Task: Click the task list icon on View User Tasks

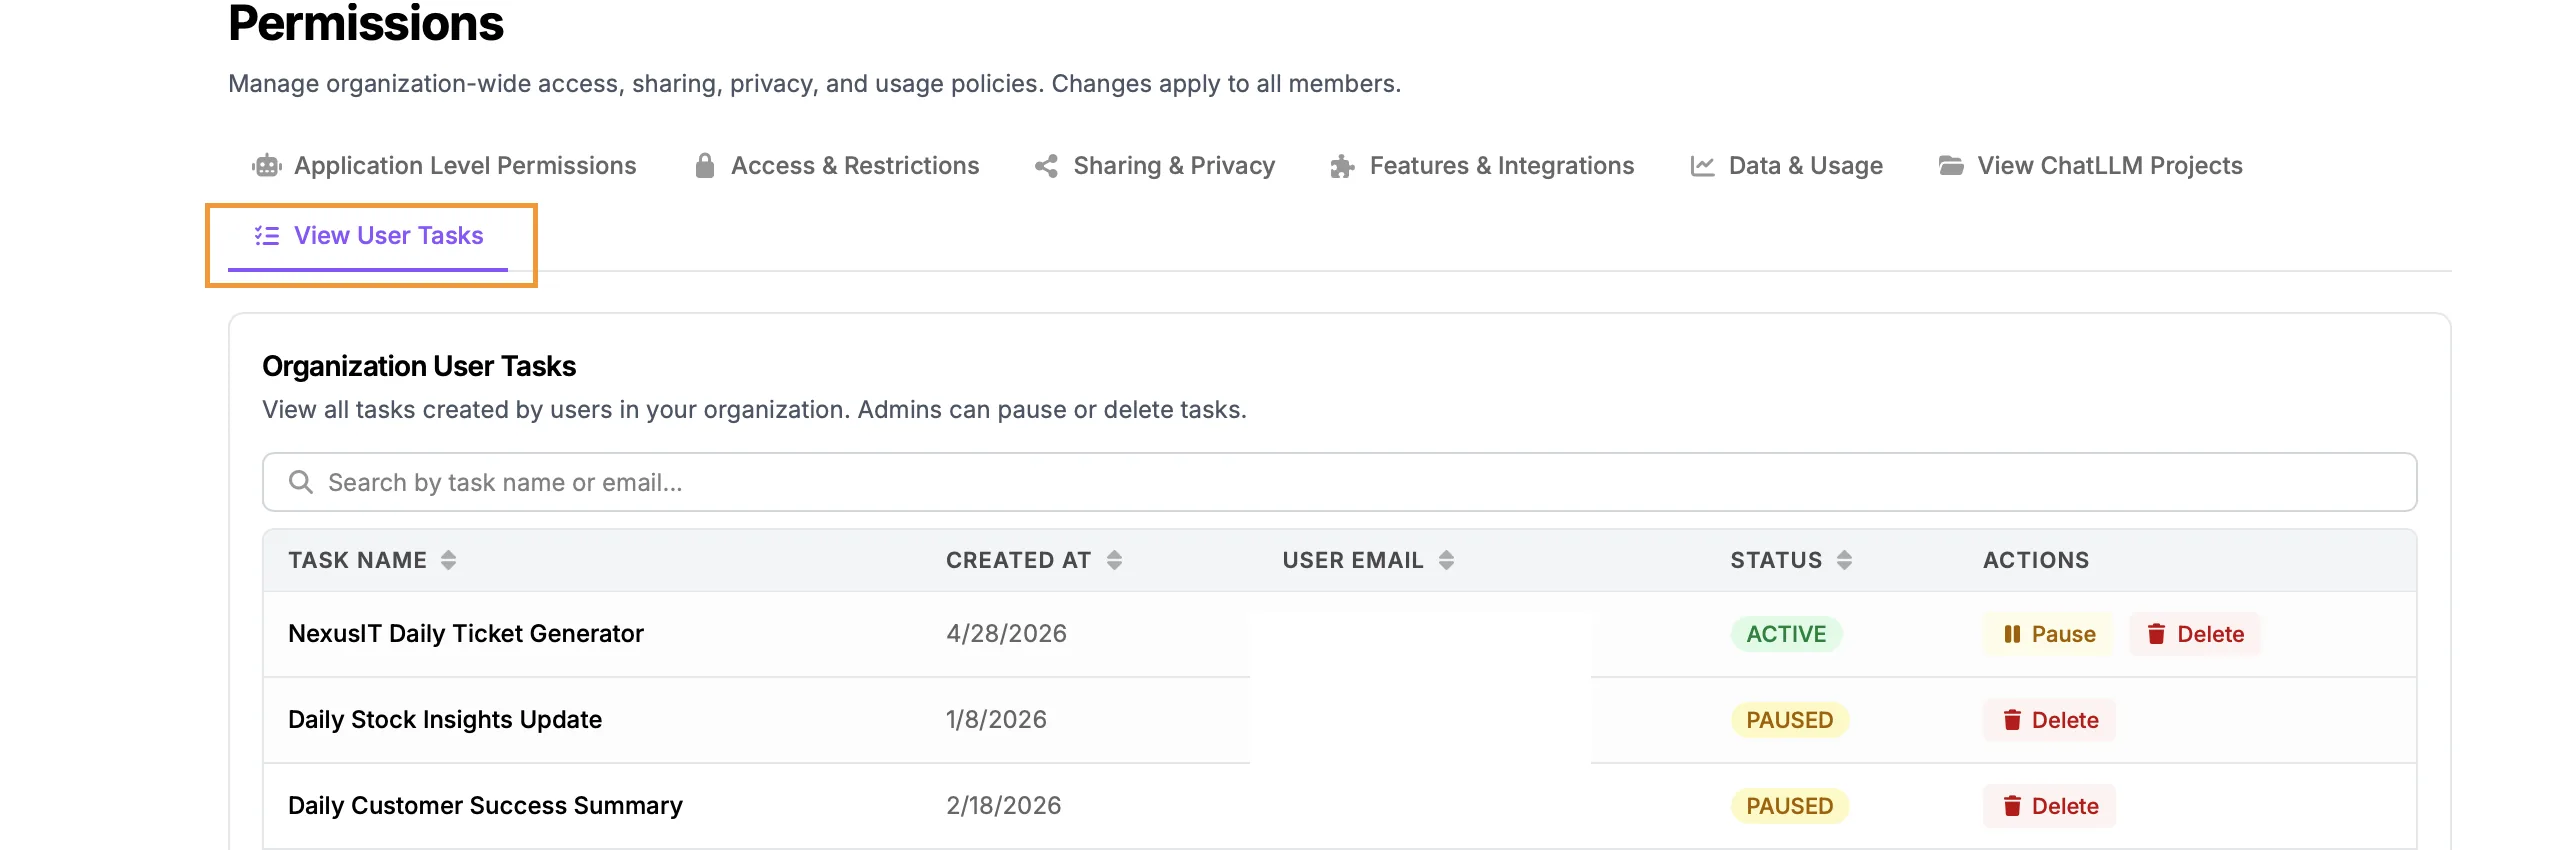Action: [267, 236]
